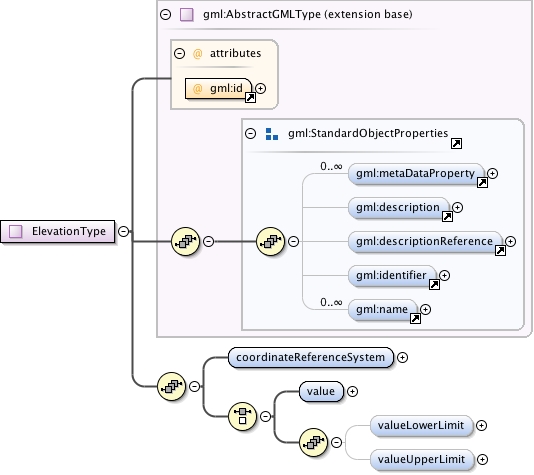
Task: Click the @ icon beside attributes
Action: click(x=198, y=54)
